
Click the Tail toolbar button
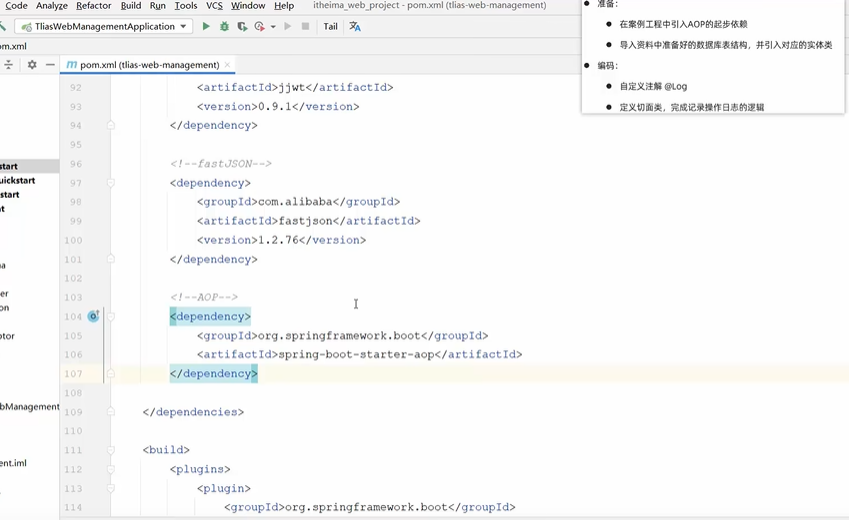(330, 26)
